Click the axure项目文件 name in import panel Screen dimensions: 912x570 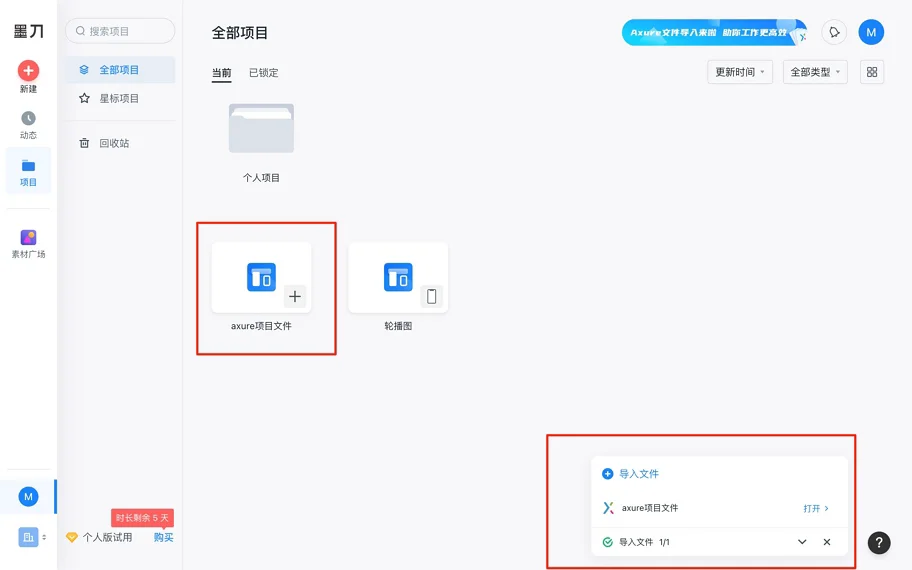[650, 508]
